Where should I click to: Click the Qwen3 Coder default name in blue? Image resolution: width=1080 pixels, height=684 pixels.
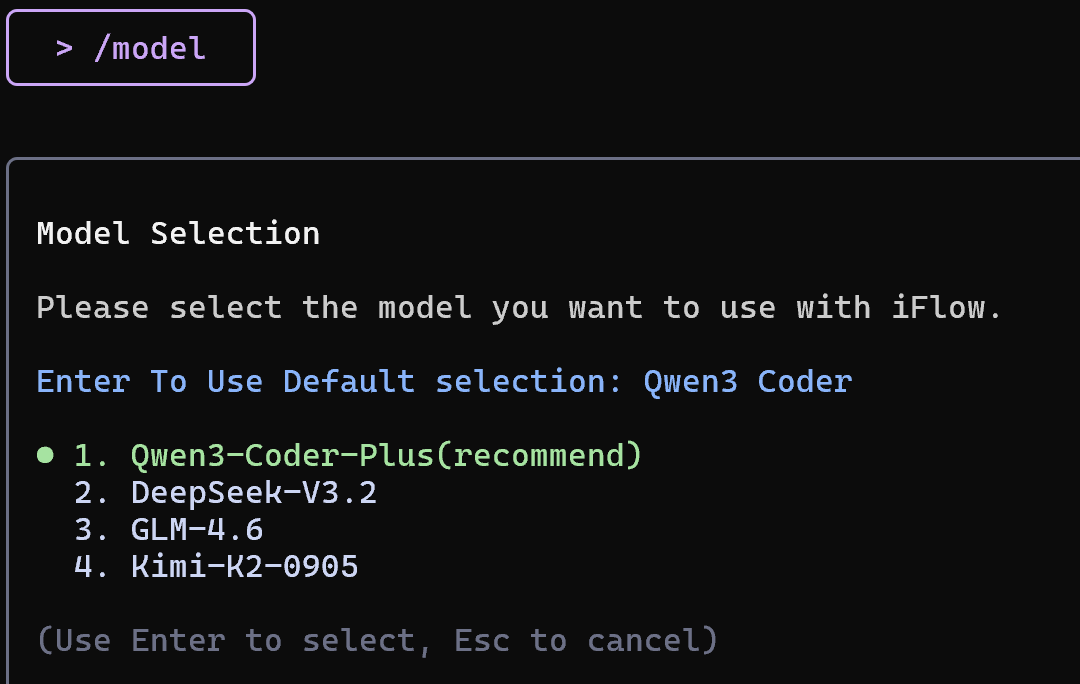[747, 382]
